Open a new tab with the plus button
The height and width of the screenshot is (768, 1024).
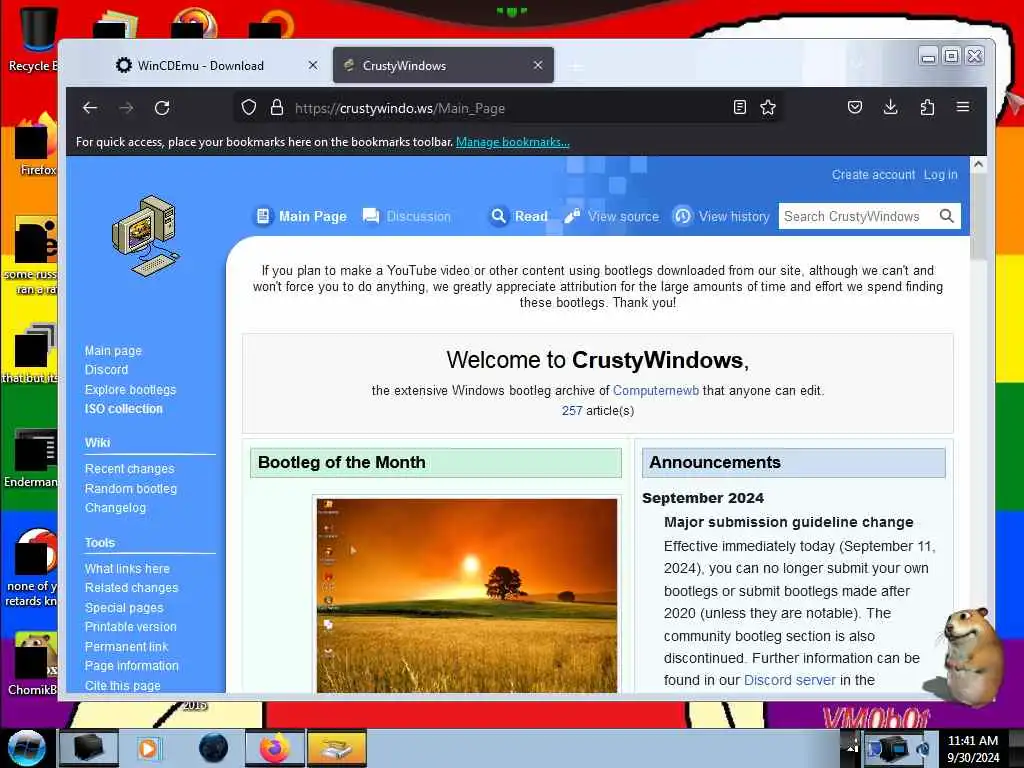point(576,66)
